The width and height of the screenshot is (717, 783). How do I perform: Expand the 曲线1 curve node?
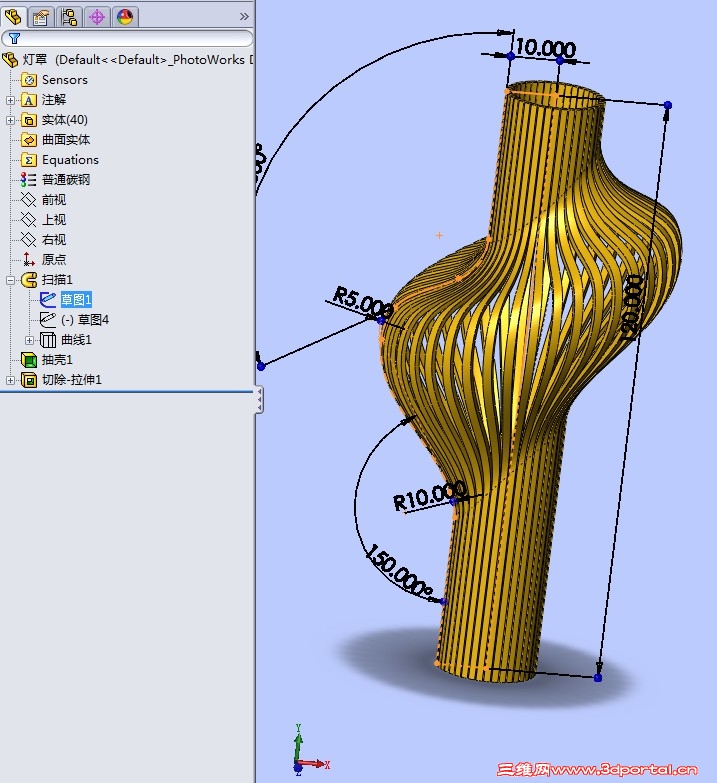point(29,341)
